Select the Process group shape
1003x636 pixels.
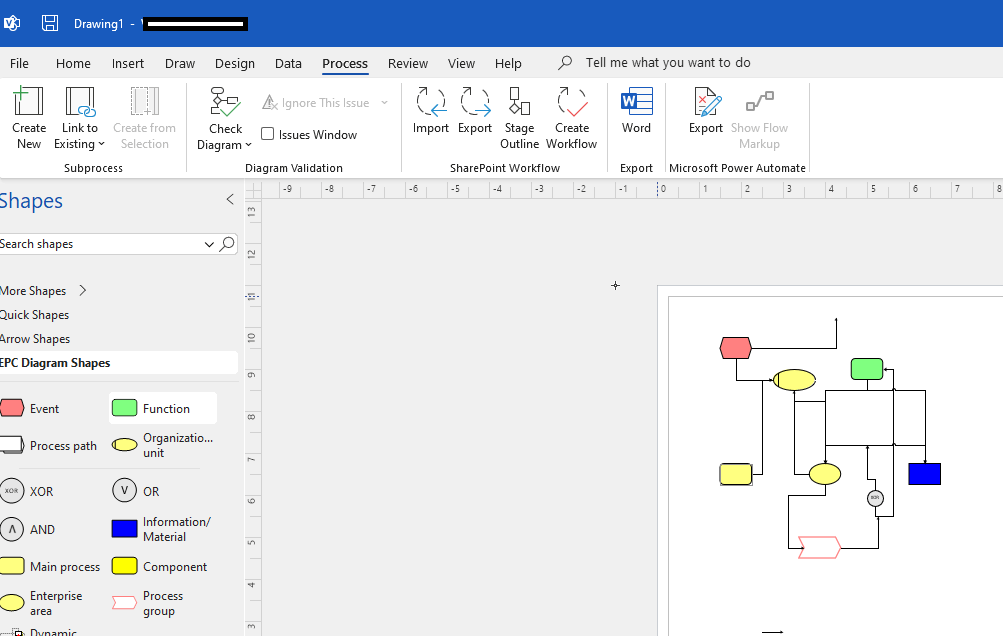(150, 603)
